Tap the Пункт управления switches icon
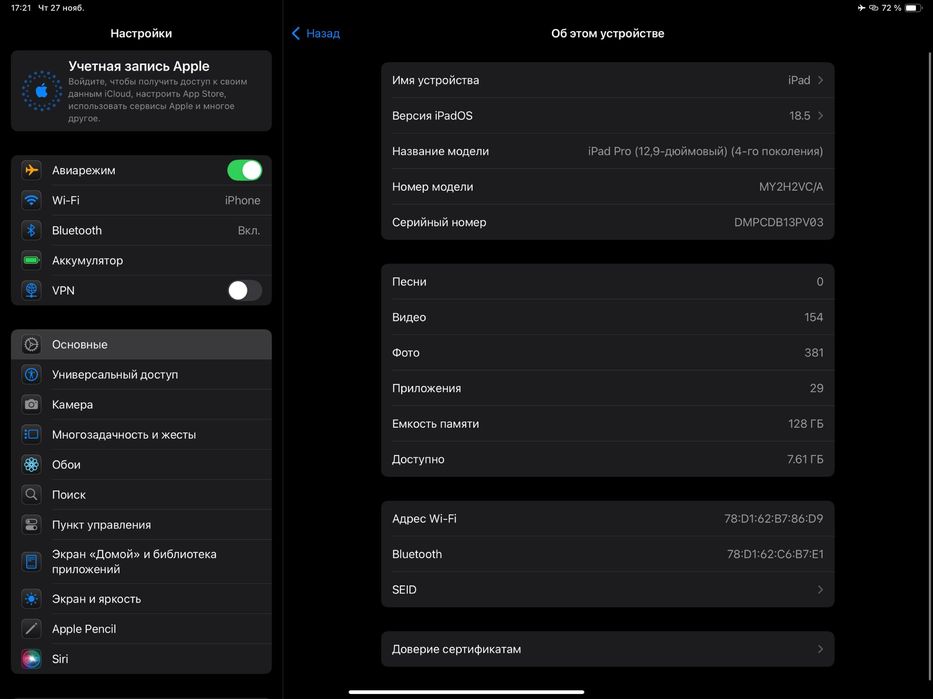The height and width of the screenshot is (699, 933). coord(32,525)
